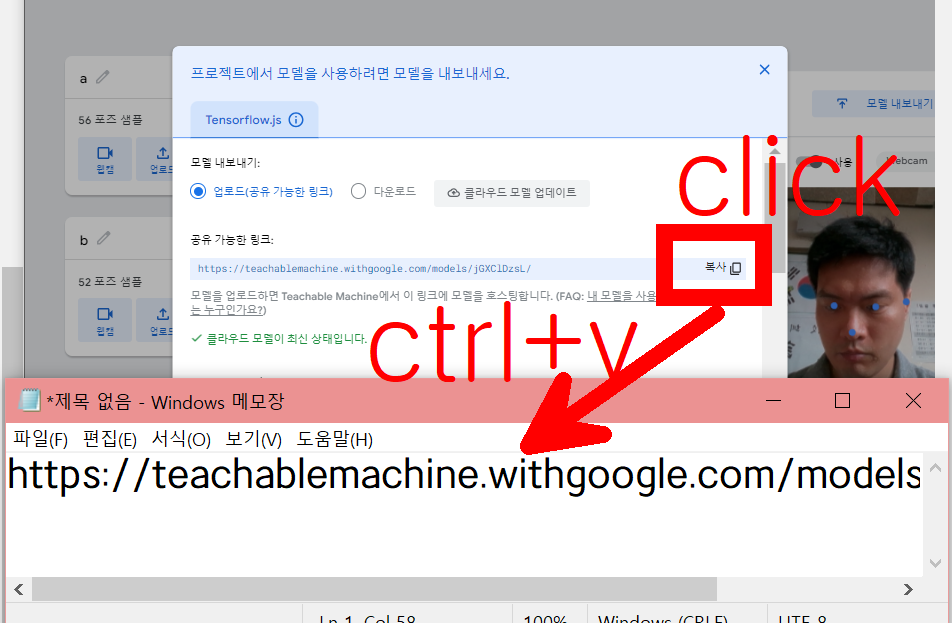The height and width of the screenshot is (623, 952).
Task: Click Notepad's vertical scroll-up arrow
Action: (935, 467)
